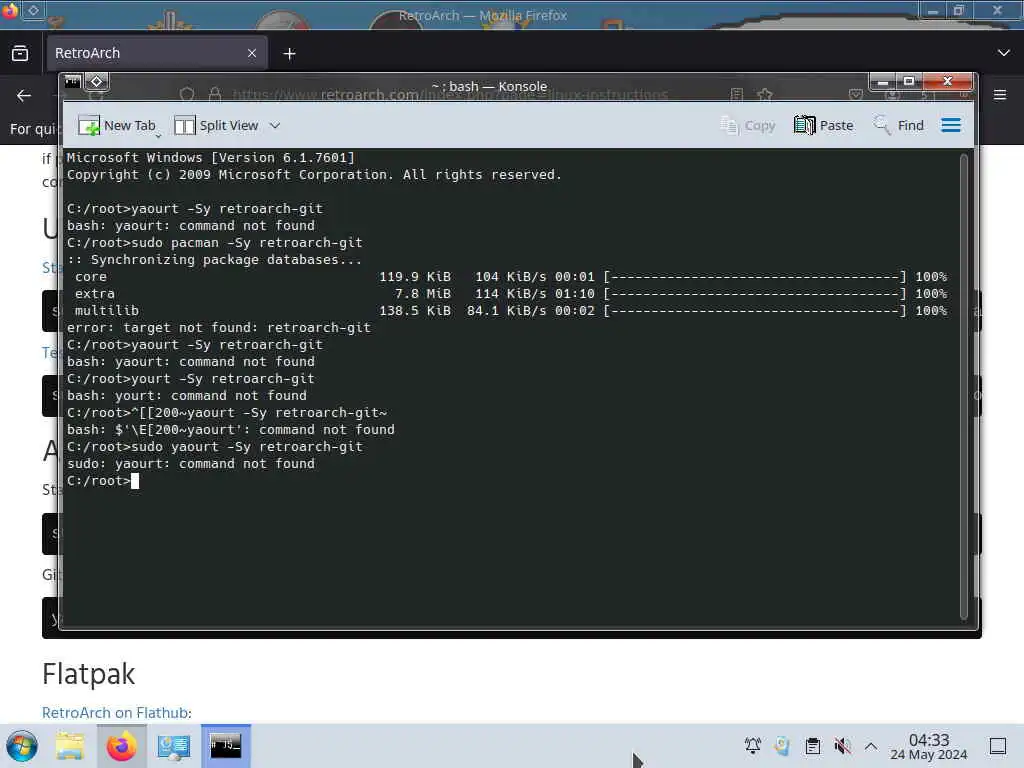Switch to Firefox in the taskbar
The height and width of the screenshot is (768, 1024).
(x=121, y=746)
